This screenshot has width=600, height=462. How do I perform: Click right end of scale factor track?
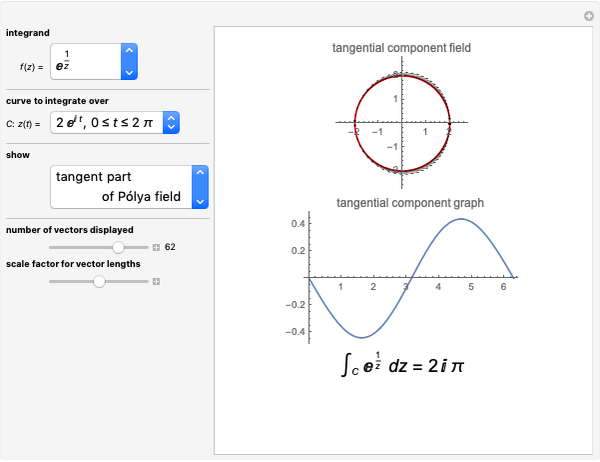tap(146, 282)
